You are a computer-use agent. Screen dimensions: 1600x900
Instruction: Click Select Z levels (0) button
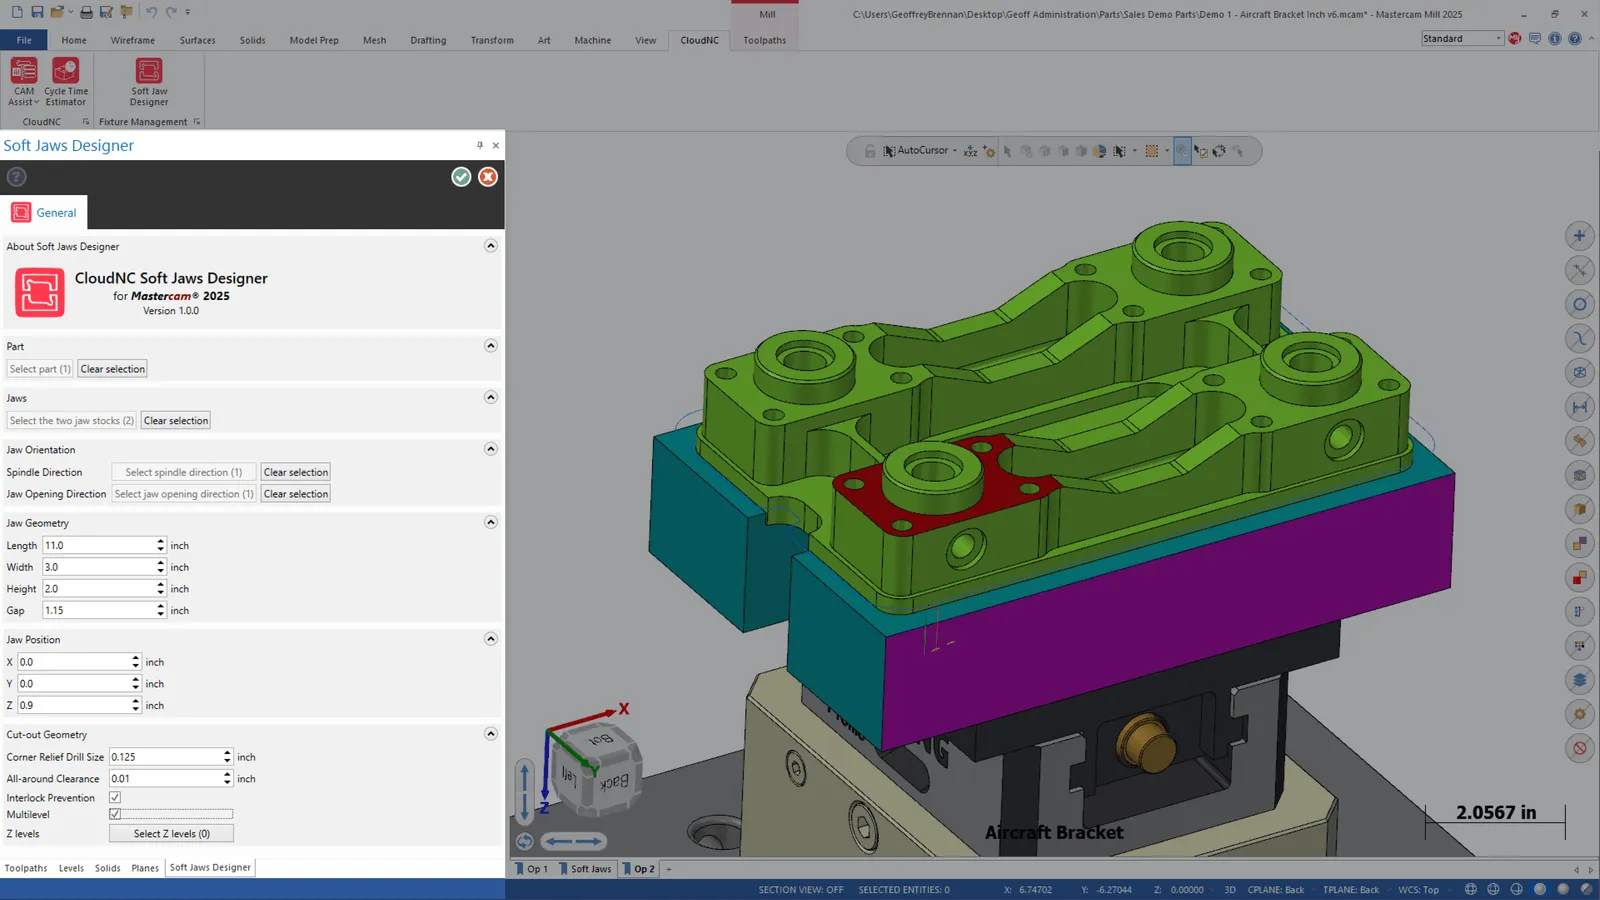172,834
